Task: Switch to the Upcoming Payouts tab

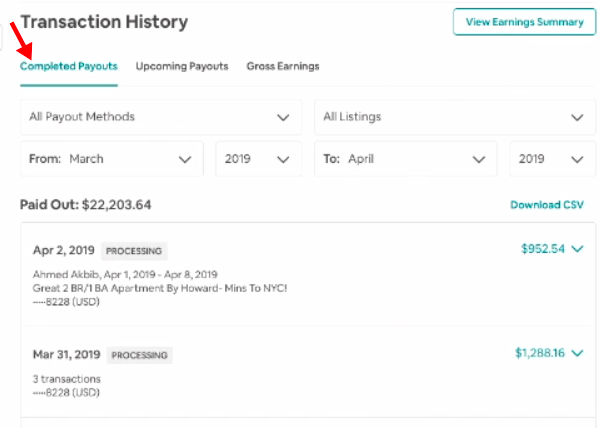Action: tap(182, 66)
